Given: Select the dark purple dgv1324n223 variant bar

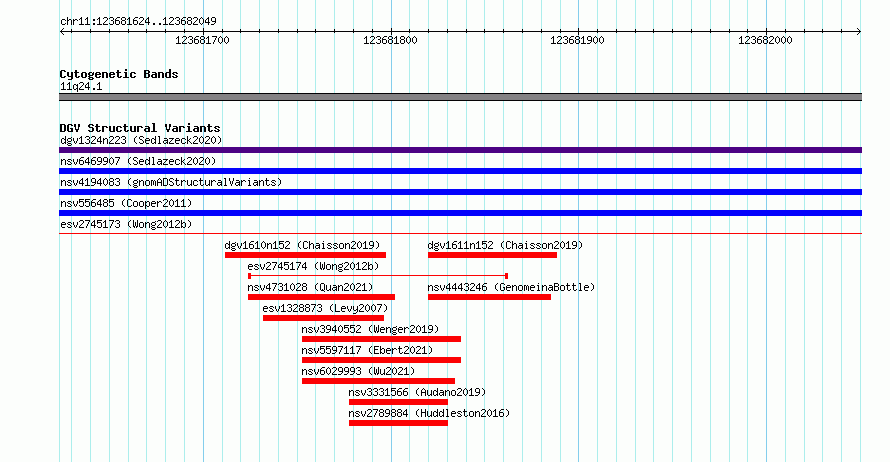Looking at the screenshot, I should click(460, 150).
